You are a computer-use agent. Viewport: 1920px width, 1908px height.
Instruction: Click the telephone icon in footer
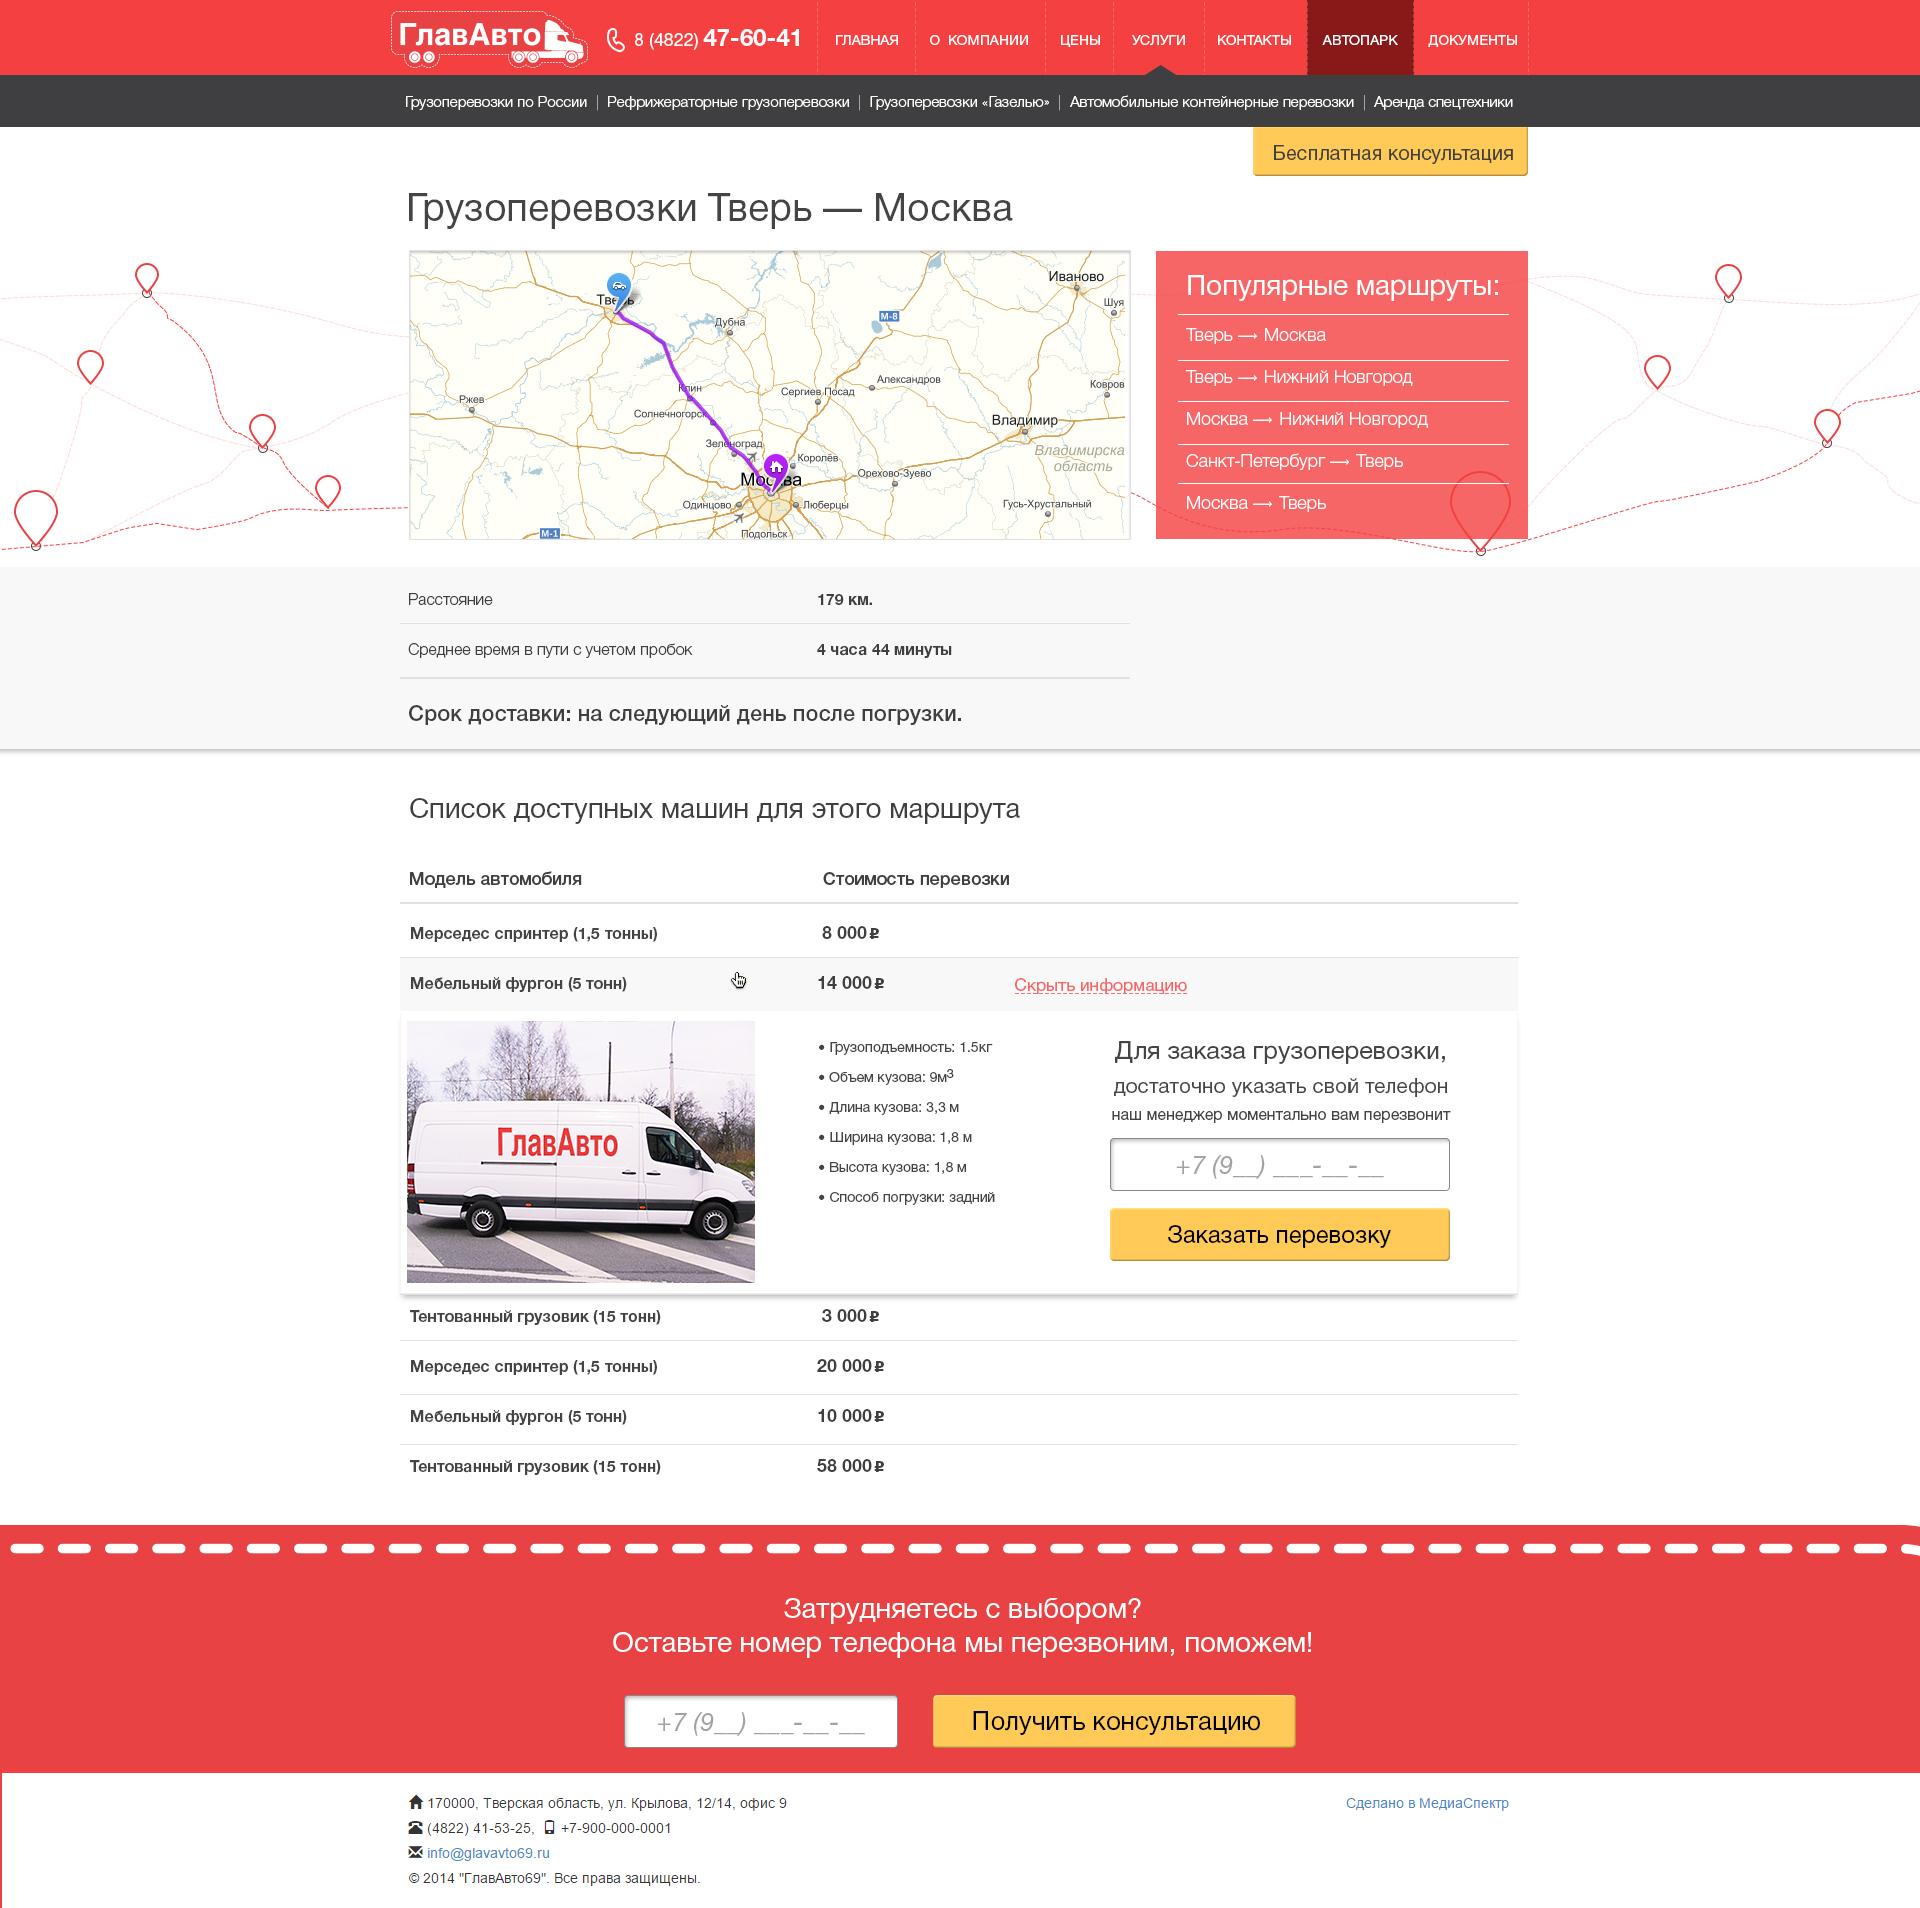416,1827
